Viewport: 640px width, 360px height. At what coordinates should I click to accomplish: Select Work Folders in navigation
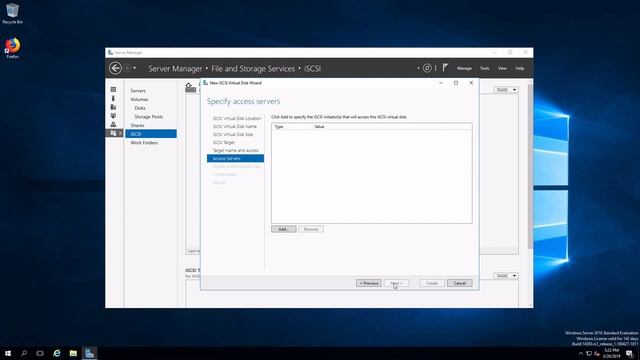point(144,143)
